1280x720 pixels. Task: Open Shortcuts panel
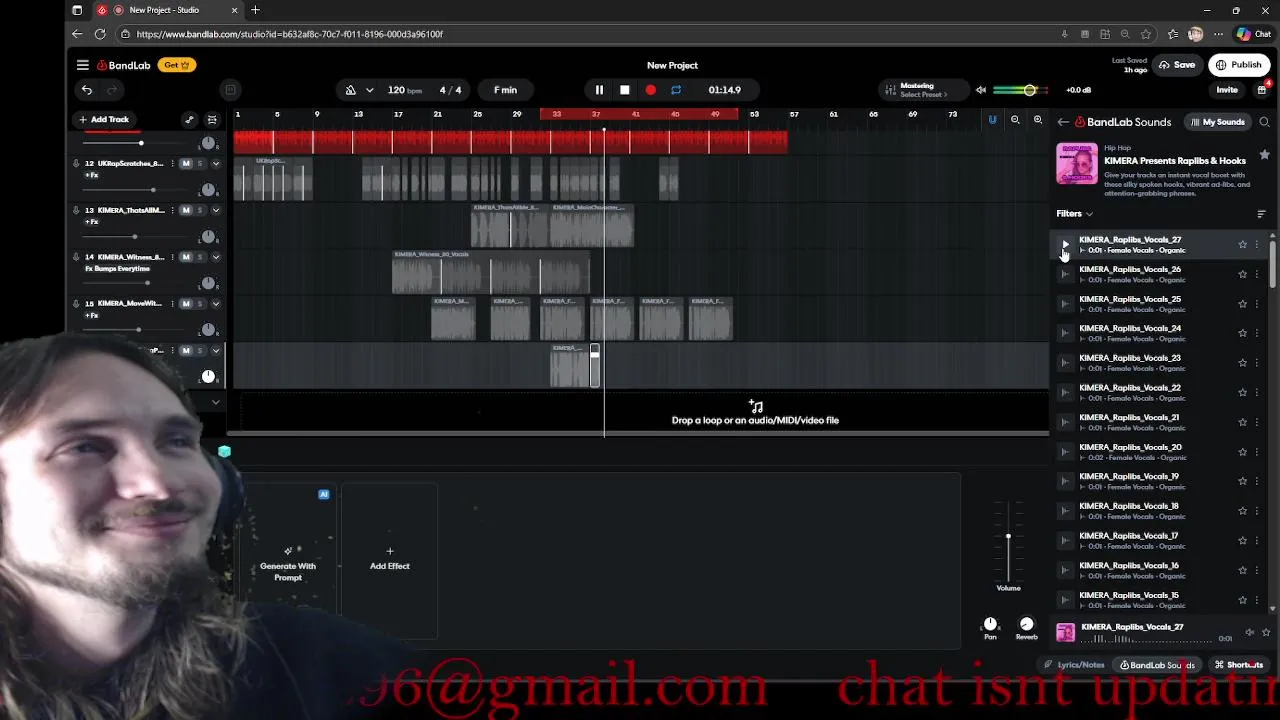point(1239,665)
